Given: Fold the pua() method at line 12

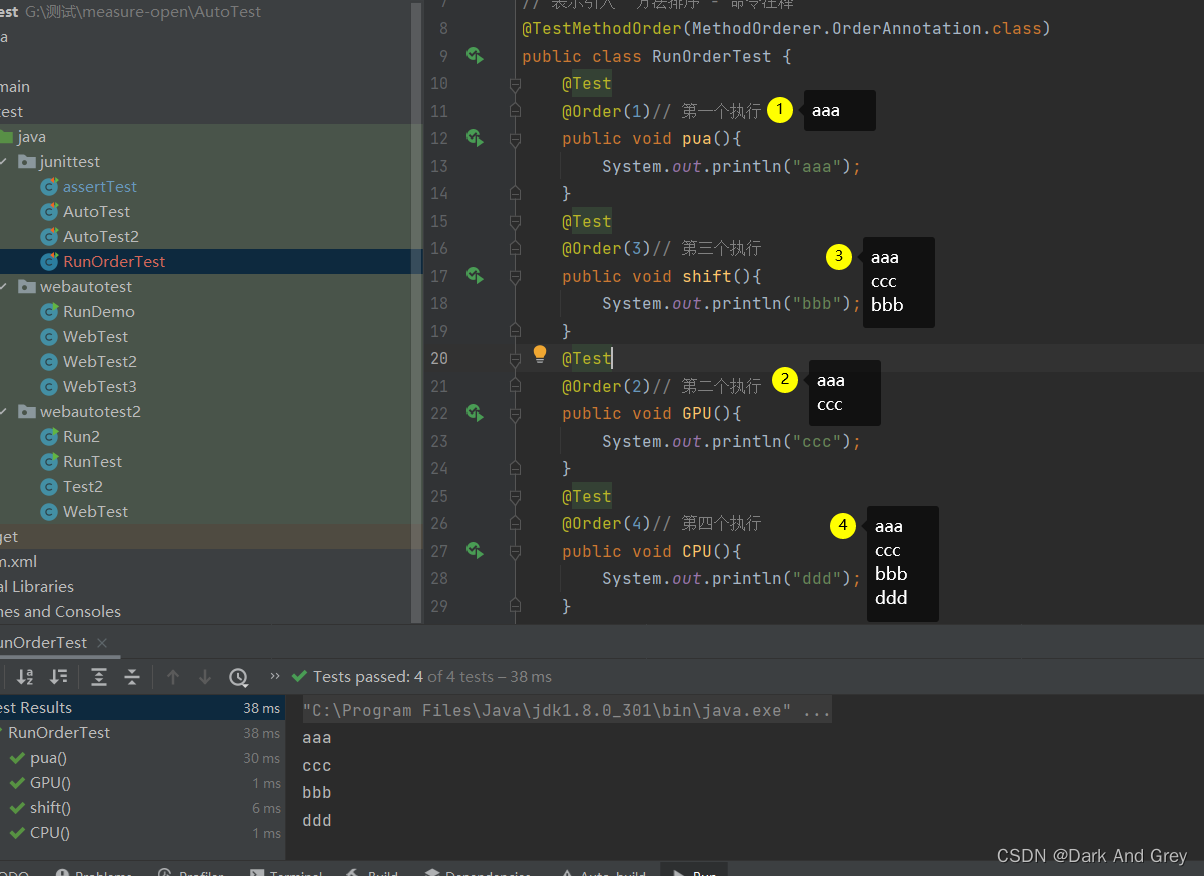Looking at the screenshot, I should coord(515,140).
